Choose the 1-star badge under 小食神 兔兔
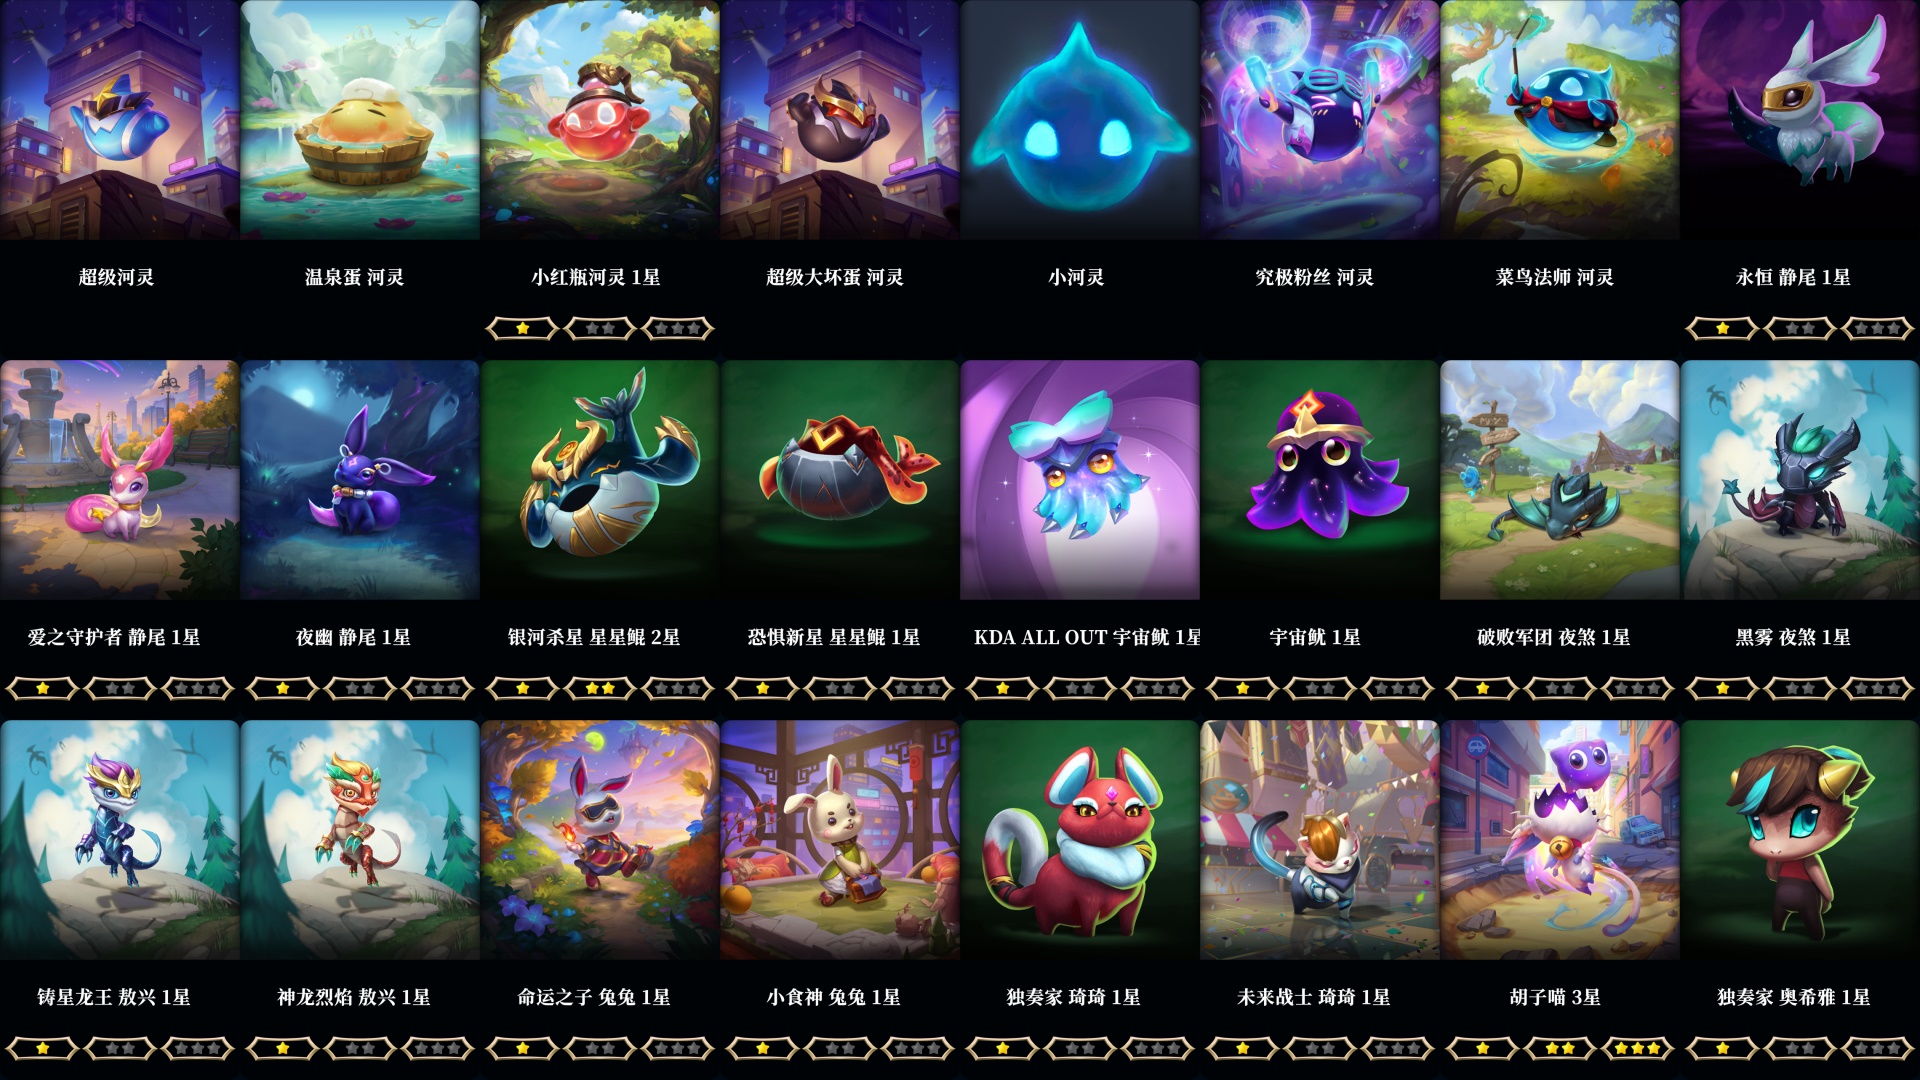Image resolution: width=1920 pixels, height=1080 pixels. click(x=762, y=1048)
